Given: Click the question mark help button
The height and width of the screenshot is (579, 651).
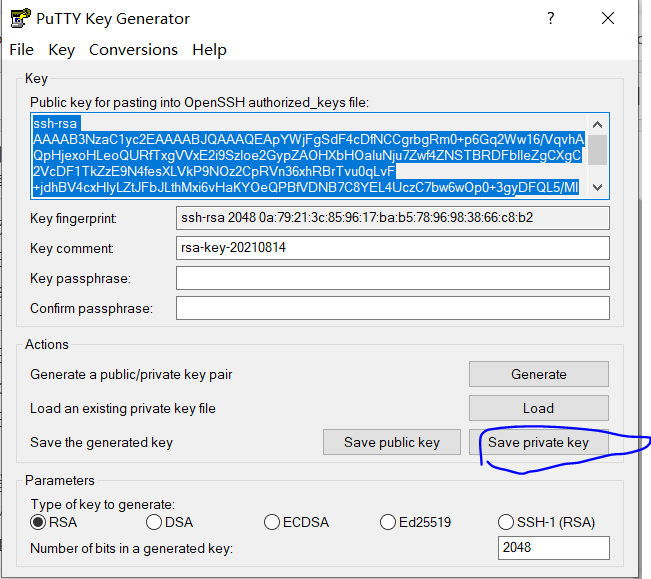Looking at the screenshot, I should point(551,18).
